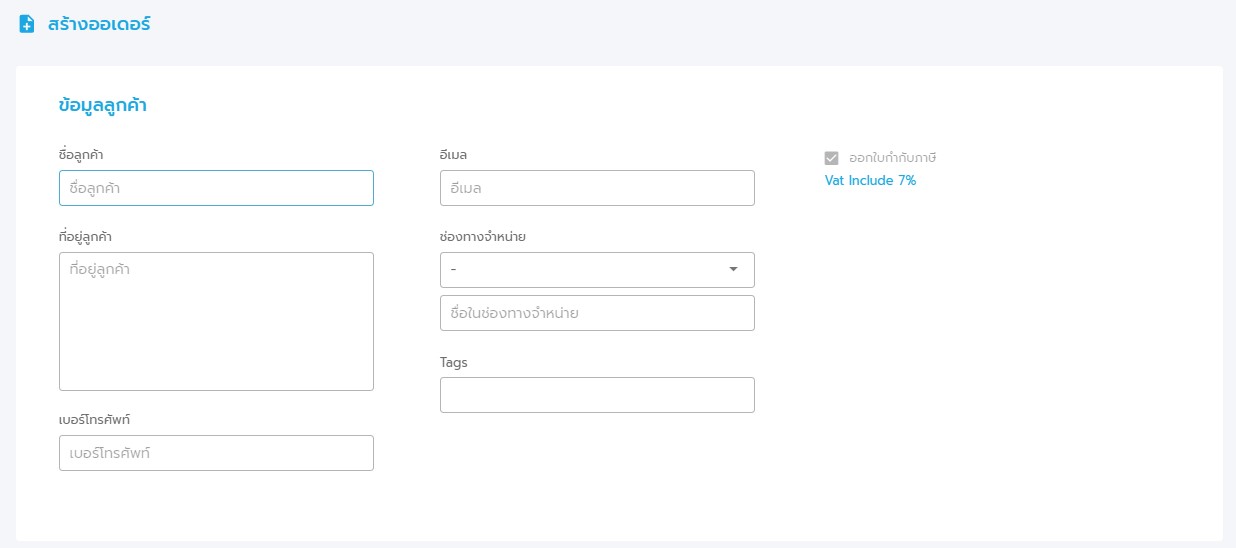Viewport: 1236px width, 548px height.
Task: Focus the ชื่อลูกค้า customer name field
Action: pyautogui.click(x=216, y=188)
